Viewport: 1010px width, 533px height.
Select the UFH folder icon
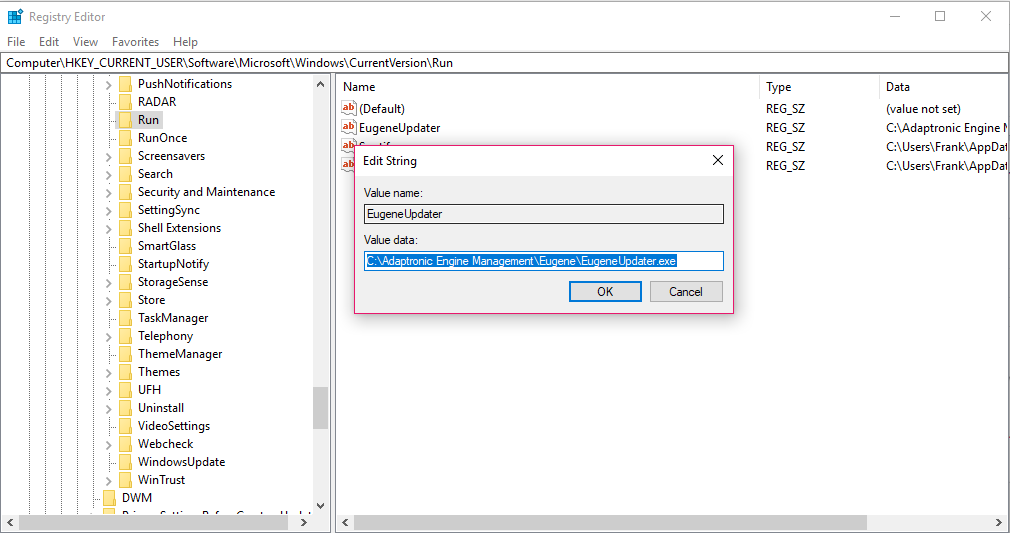(x=126, y=391)
